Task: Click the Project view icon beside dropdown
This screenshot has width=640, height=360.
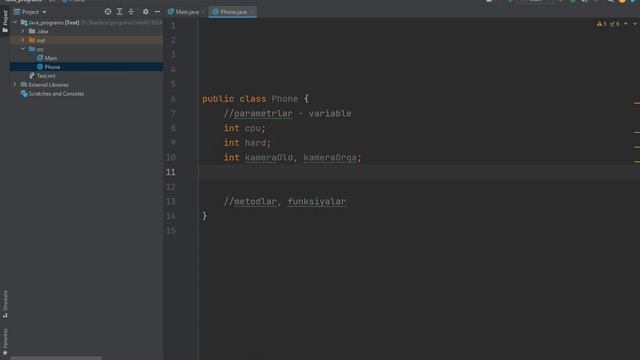Action: 17,12
